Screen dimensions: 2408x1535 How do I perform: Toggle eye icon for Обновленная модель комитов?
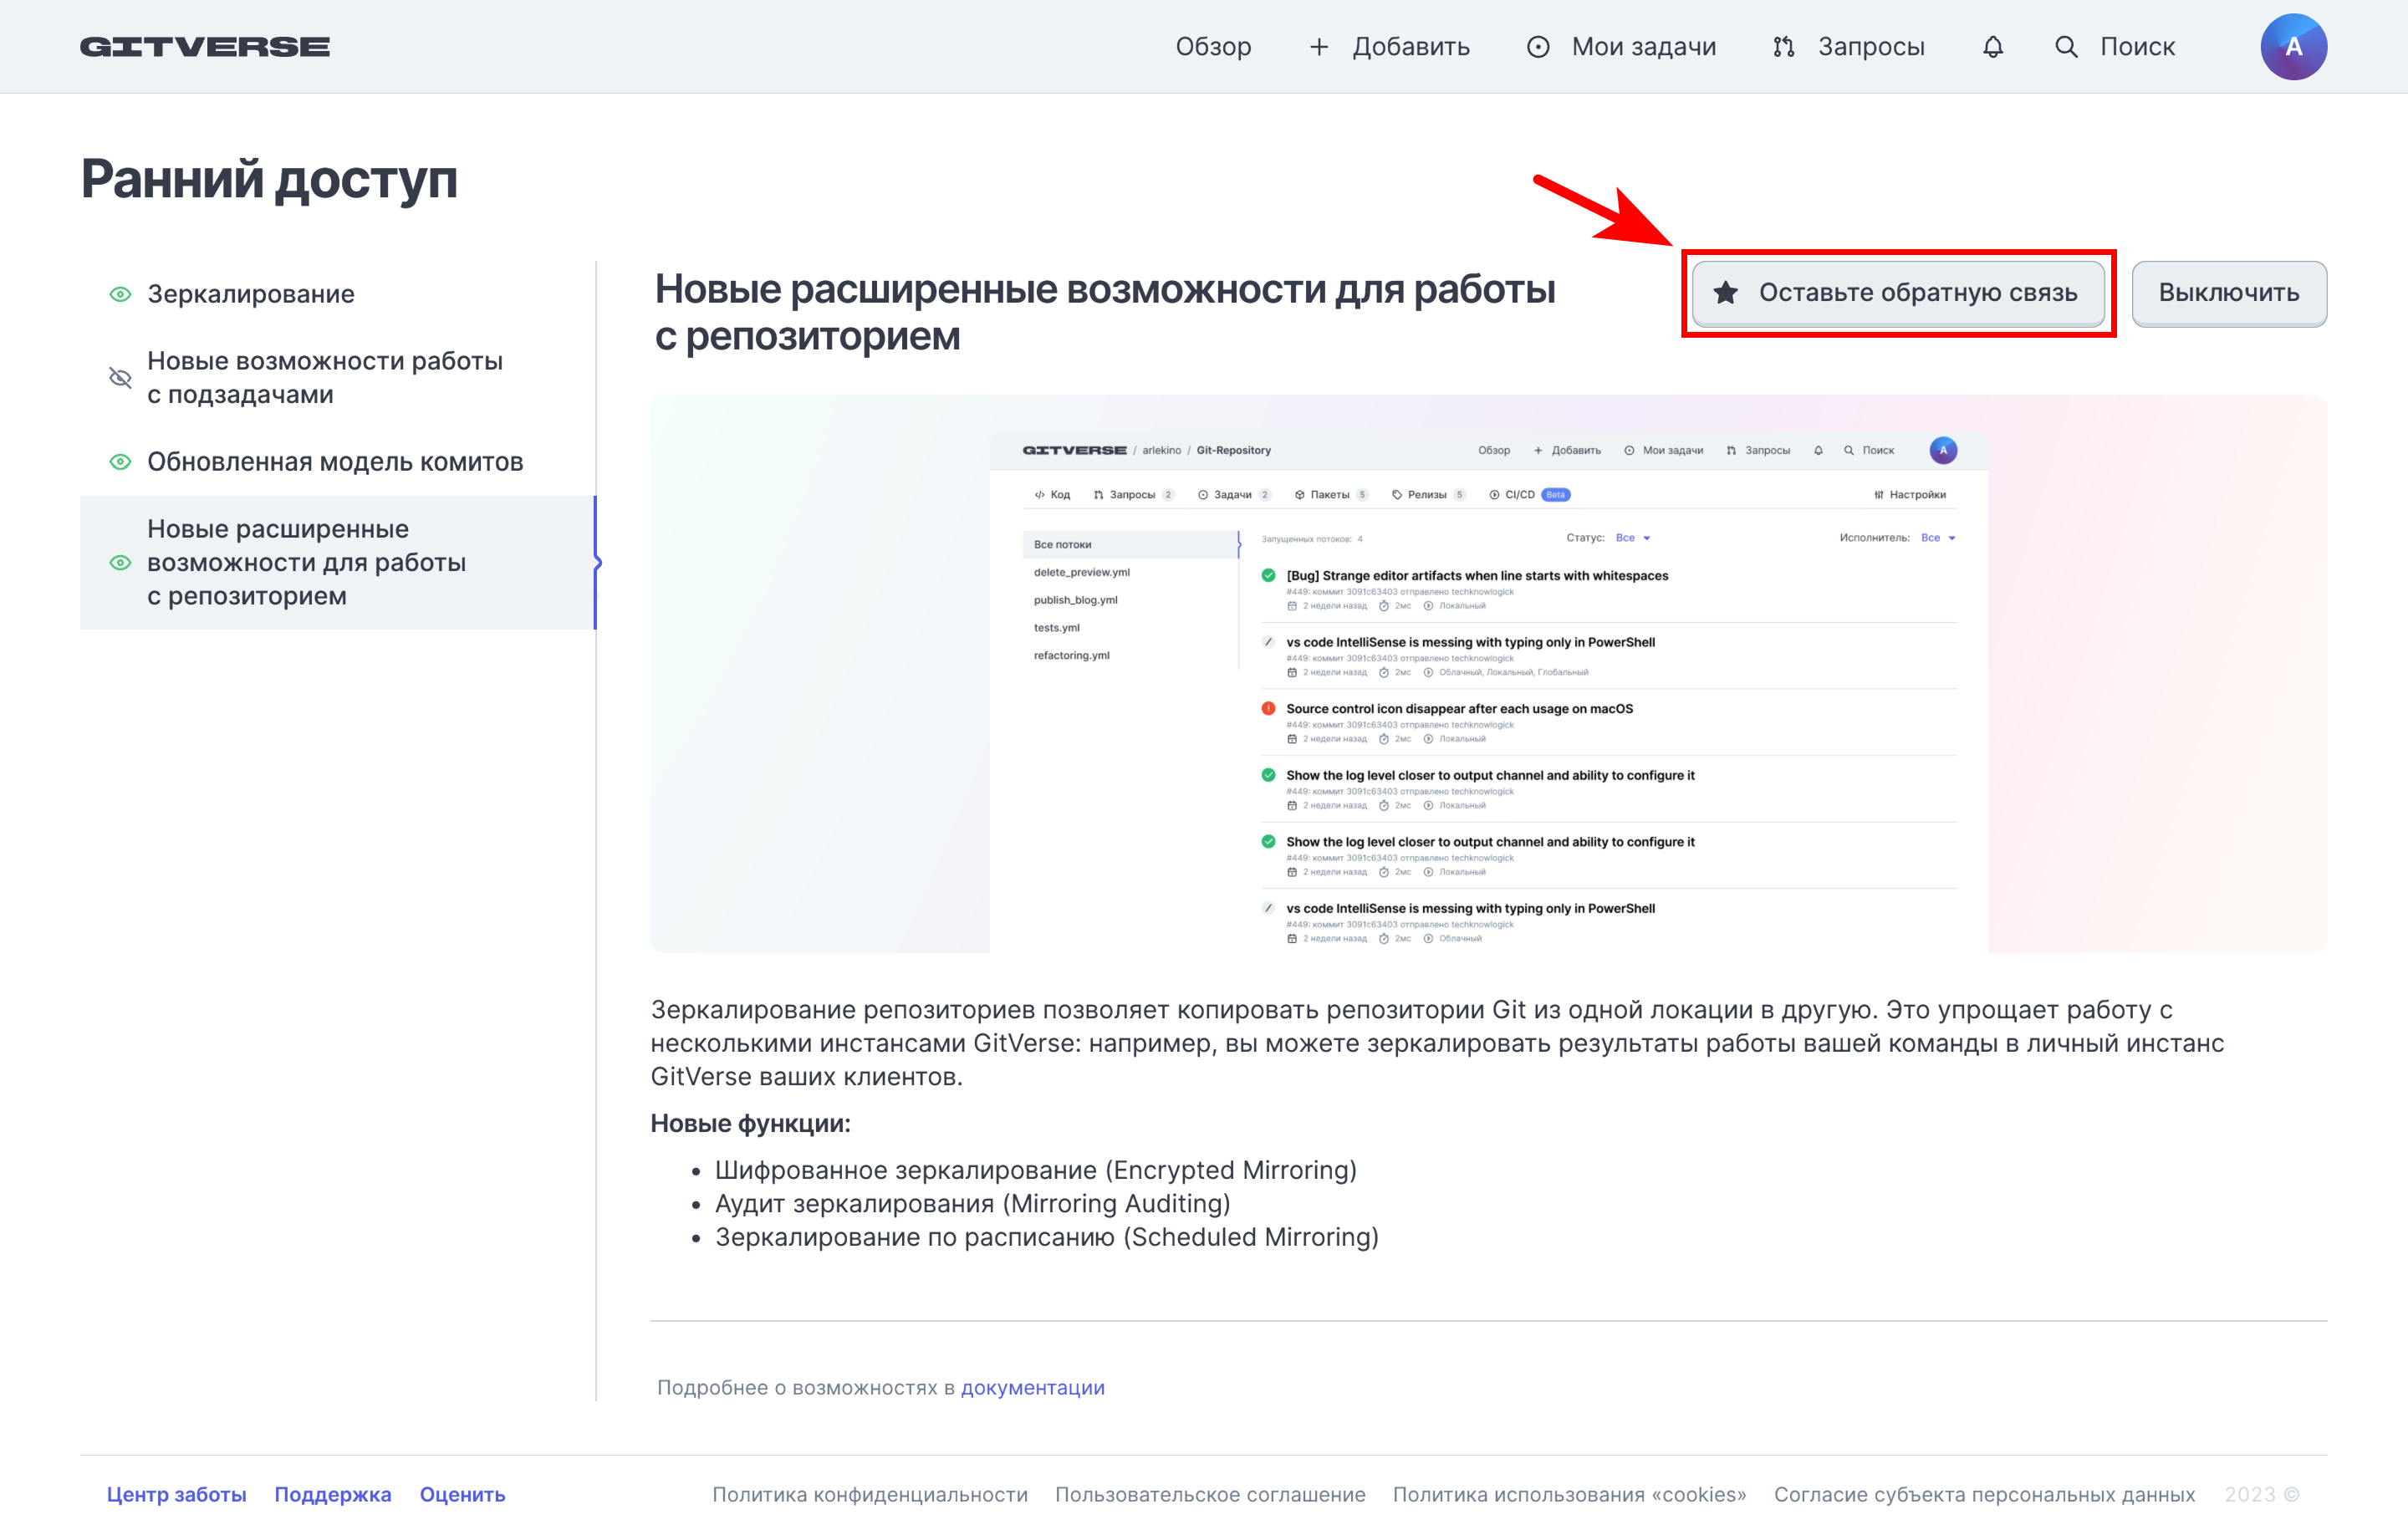[120, 462]
